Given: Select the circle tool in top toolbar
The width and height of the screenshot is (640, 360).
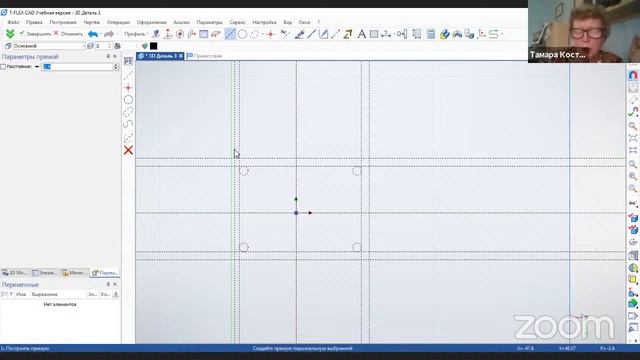Looking at the screenshot, I should pyautogui.click(x=242, y=34).
